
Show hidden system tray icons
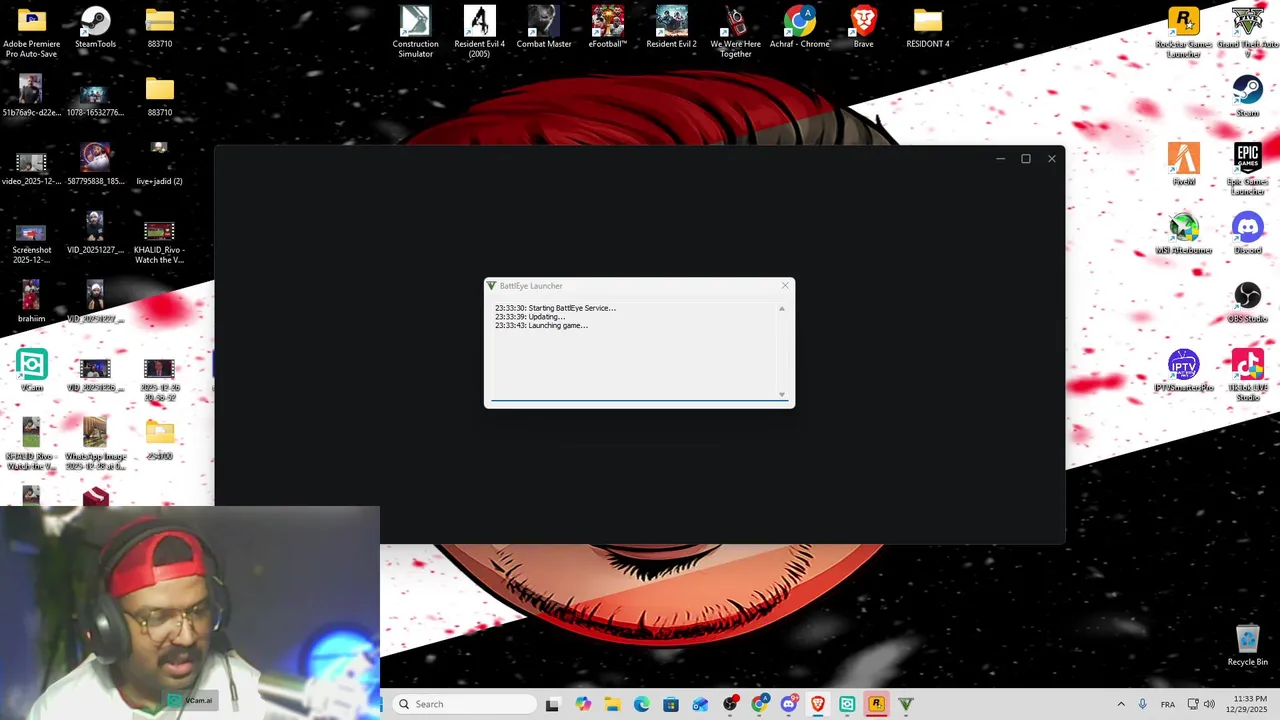[1120, 704]
